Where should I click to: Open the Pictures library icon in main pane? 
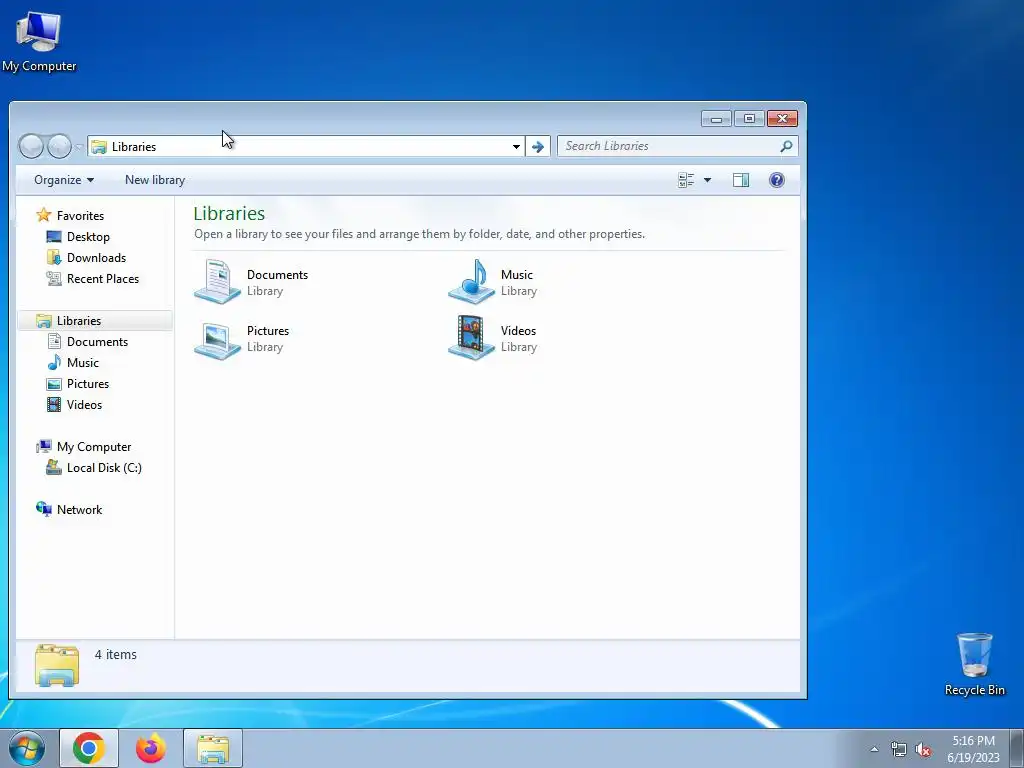(217, 338)
